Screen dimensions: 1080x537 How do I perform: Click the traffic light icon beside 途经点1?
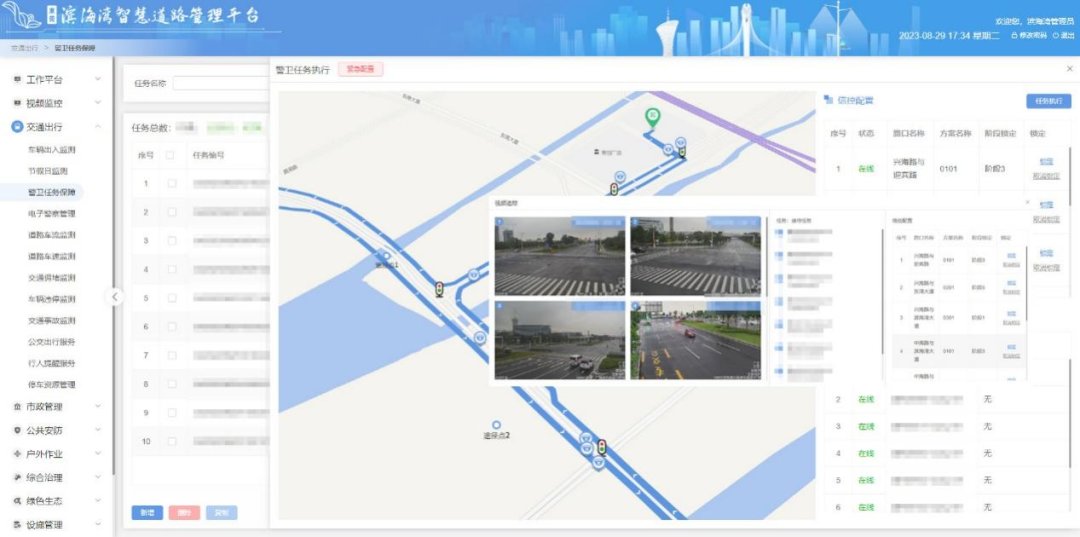[439, 289]
